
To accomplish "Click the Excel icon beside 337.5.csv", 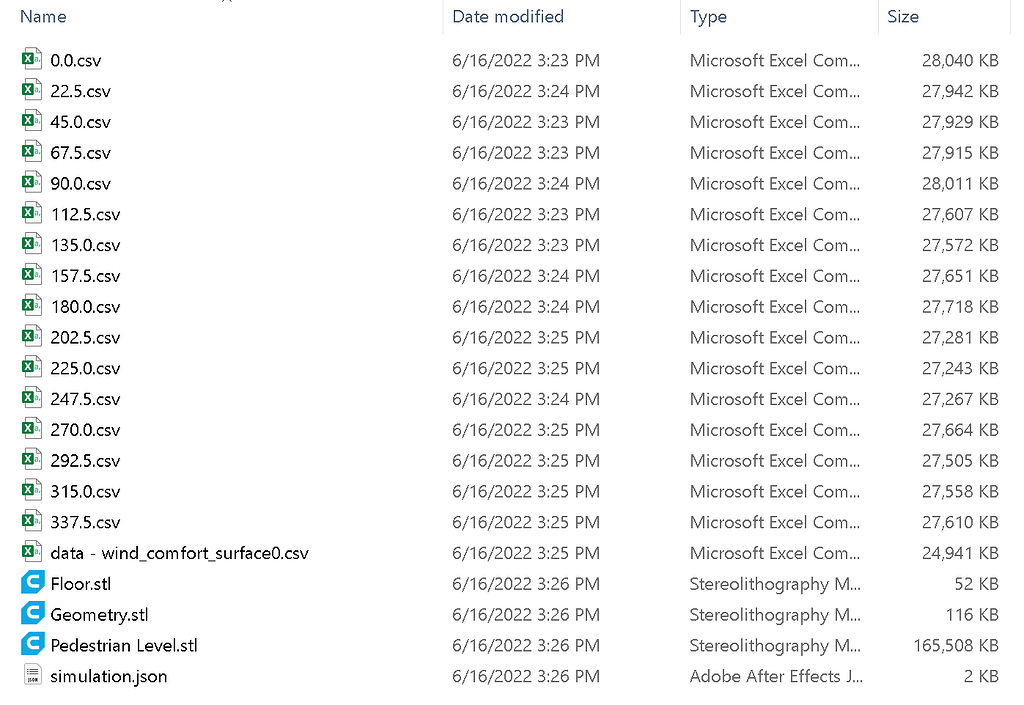I will click(x=31, y=522).
